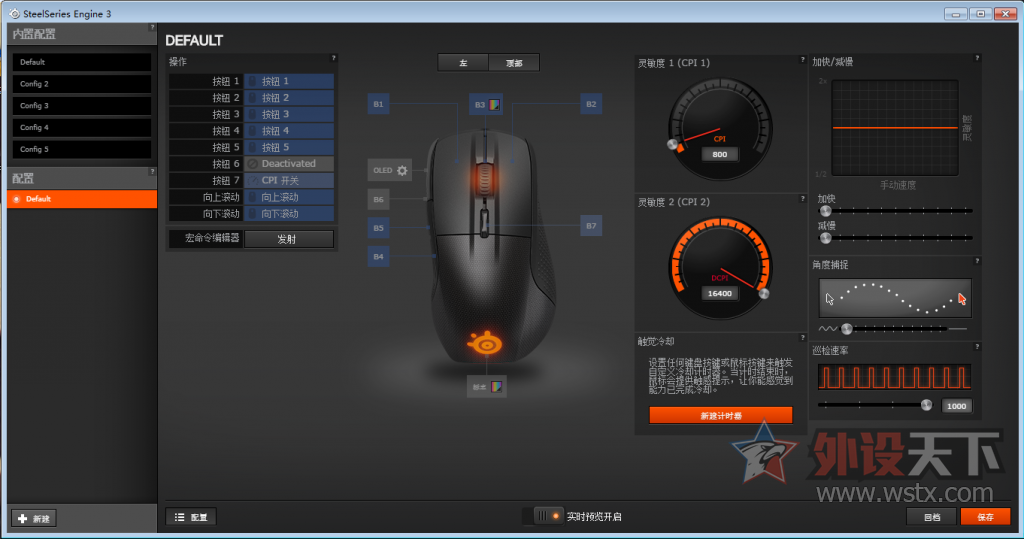Click the B5 button label
This screenshot has width=1024, height=539.
point(379,228)
